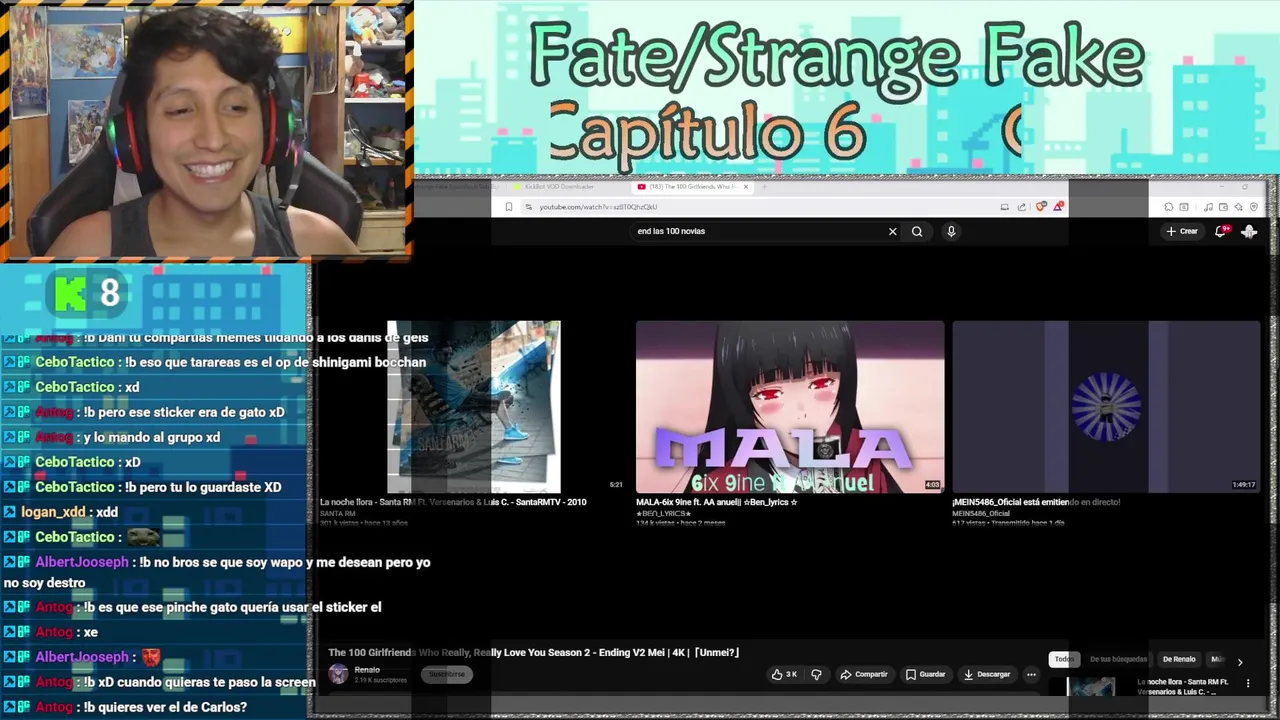Click the share page icon in the address bar
The image size is (1280, 720).
click(1022, 207)
